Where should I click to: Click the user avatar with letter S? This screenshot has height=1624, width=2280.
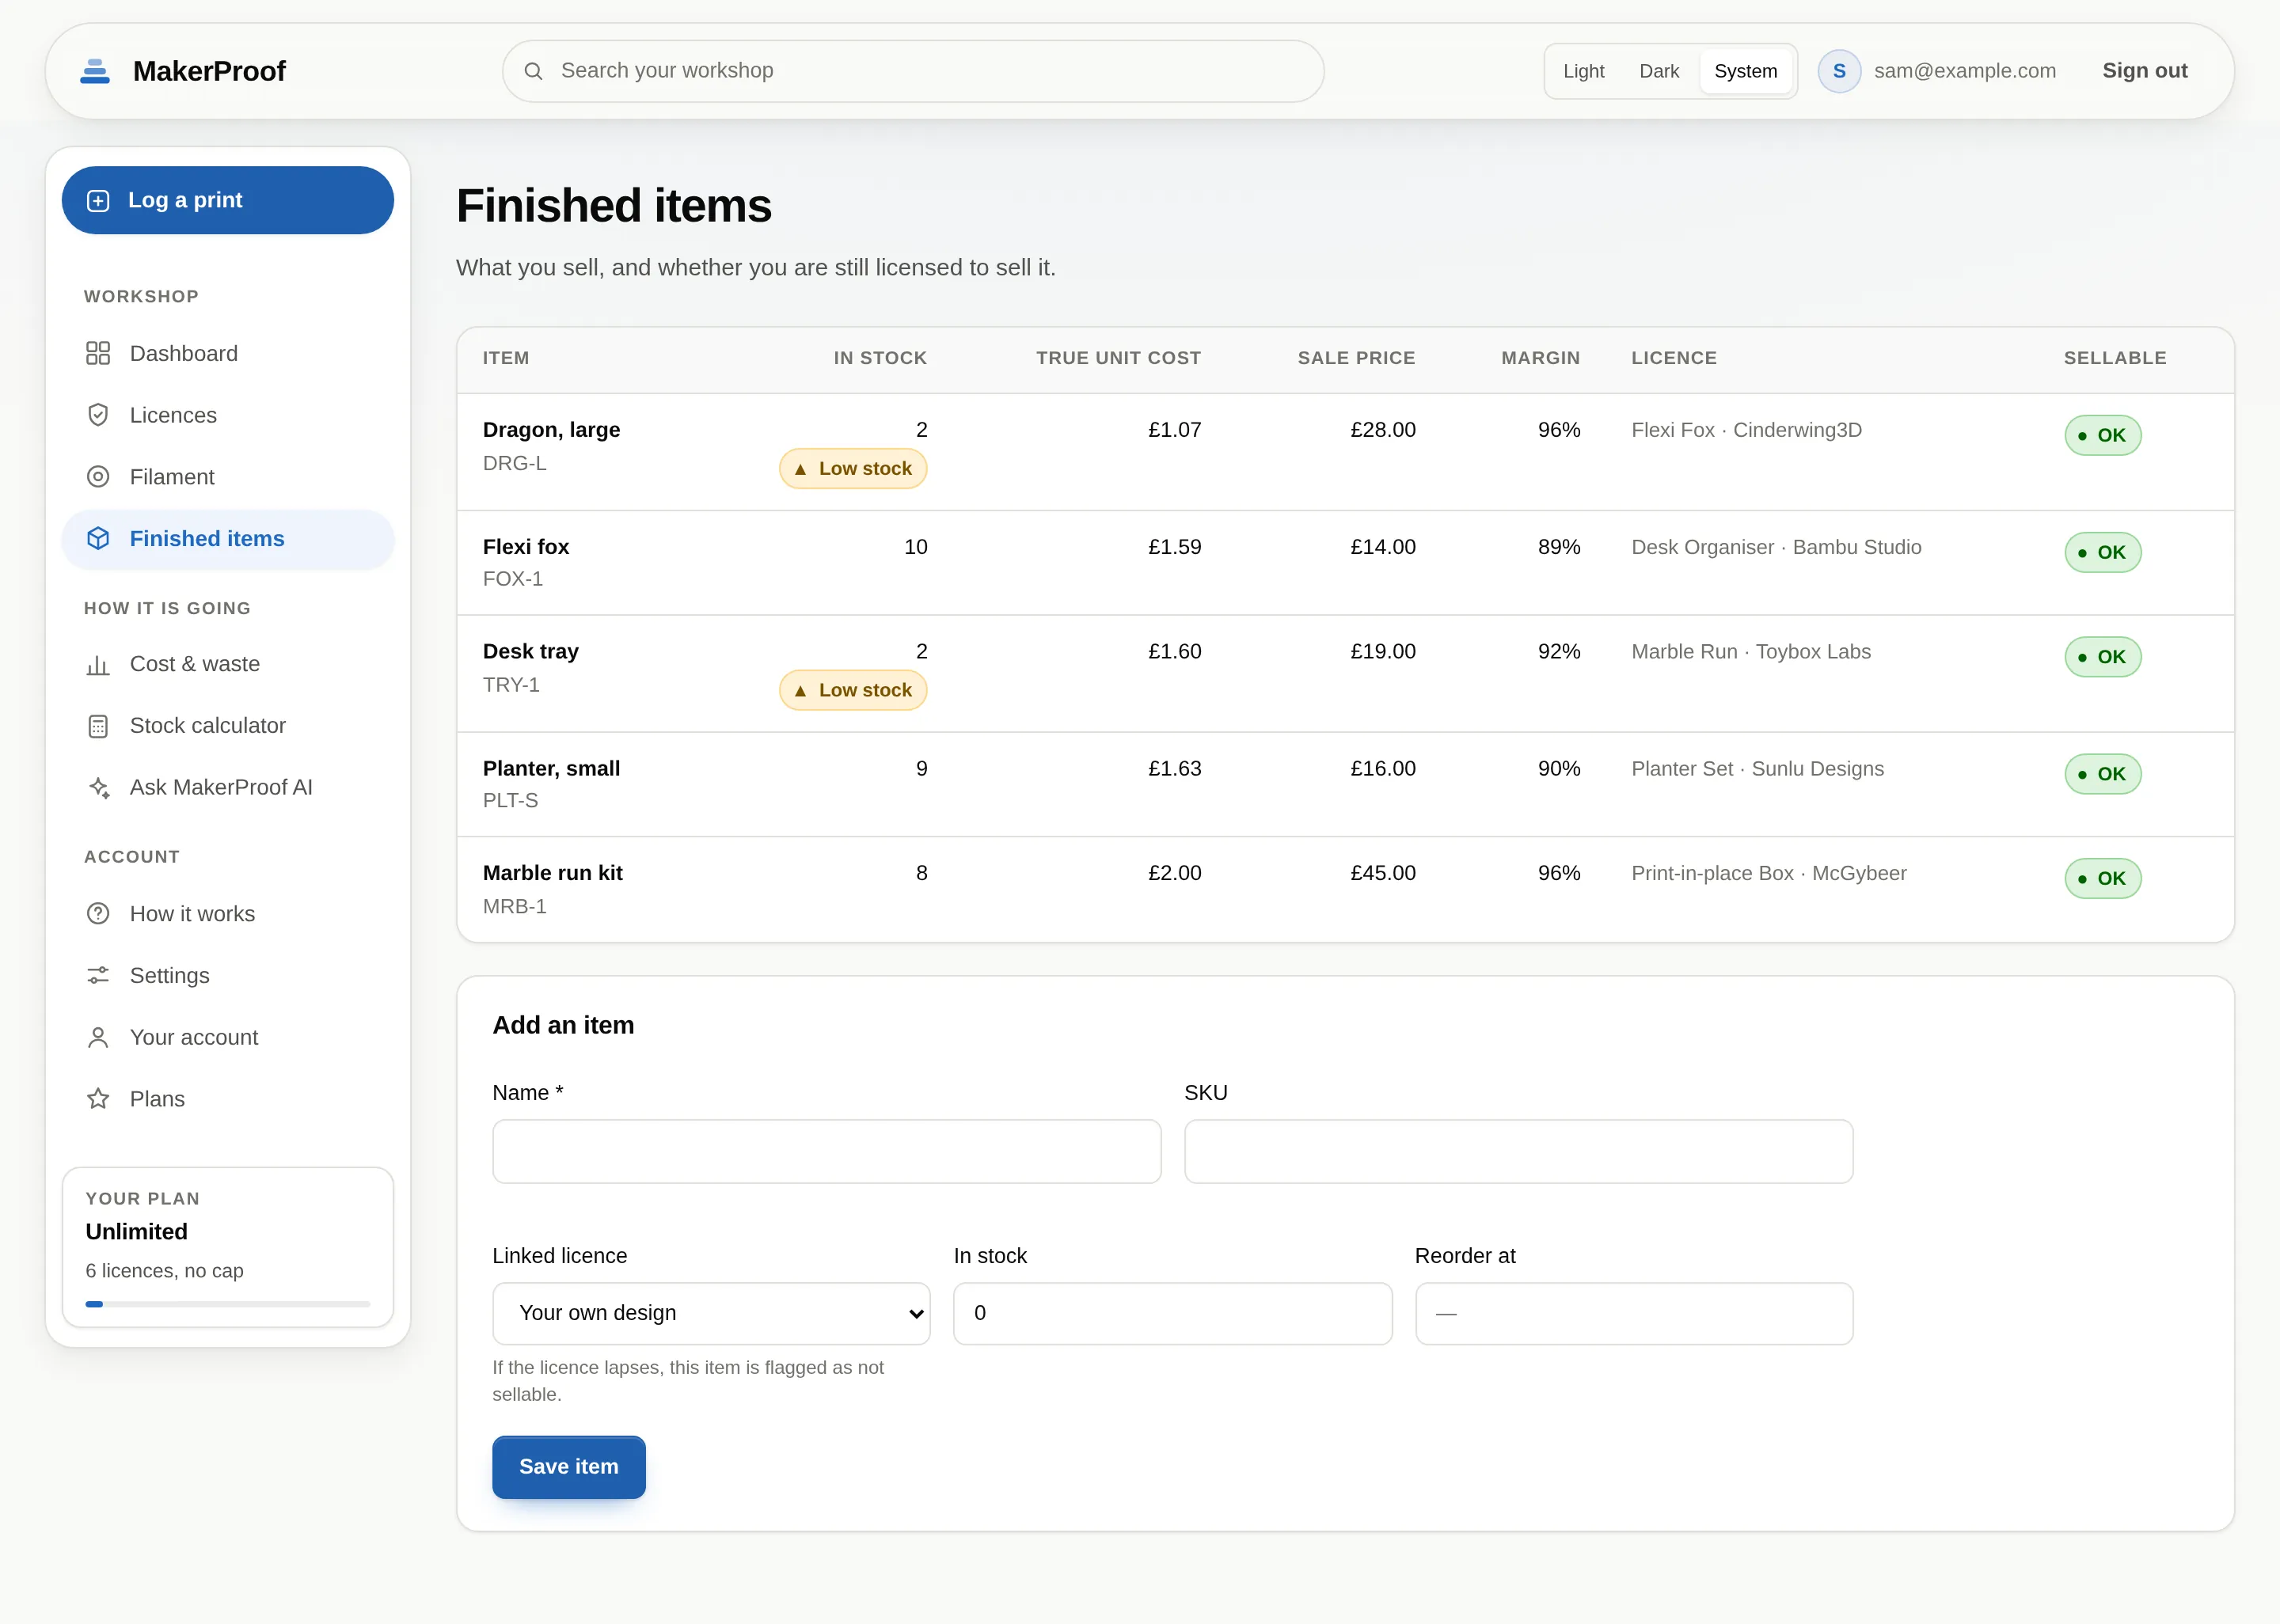pos(1839,71)
